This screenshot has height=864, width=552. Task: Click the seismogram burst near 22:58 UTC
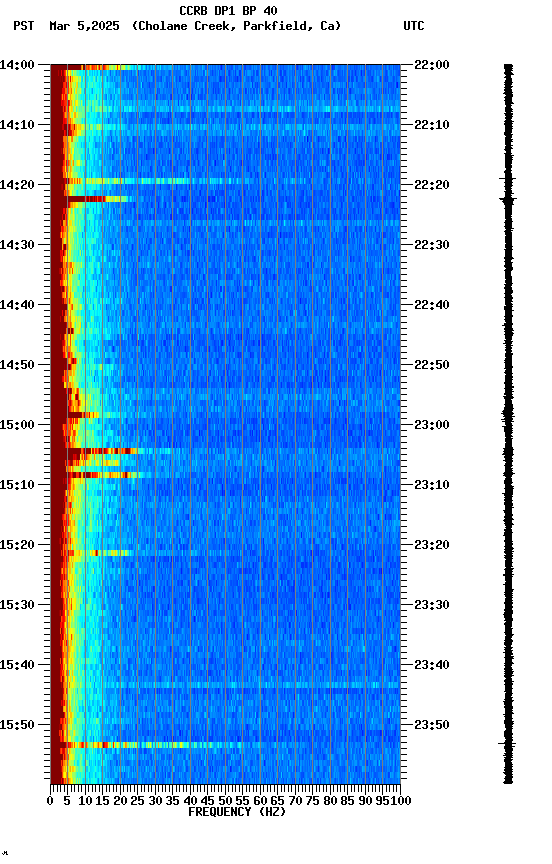tap(508, 414)
